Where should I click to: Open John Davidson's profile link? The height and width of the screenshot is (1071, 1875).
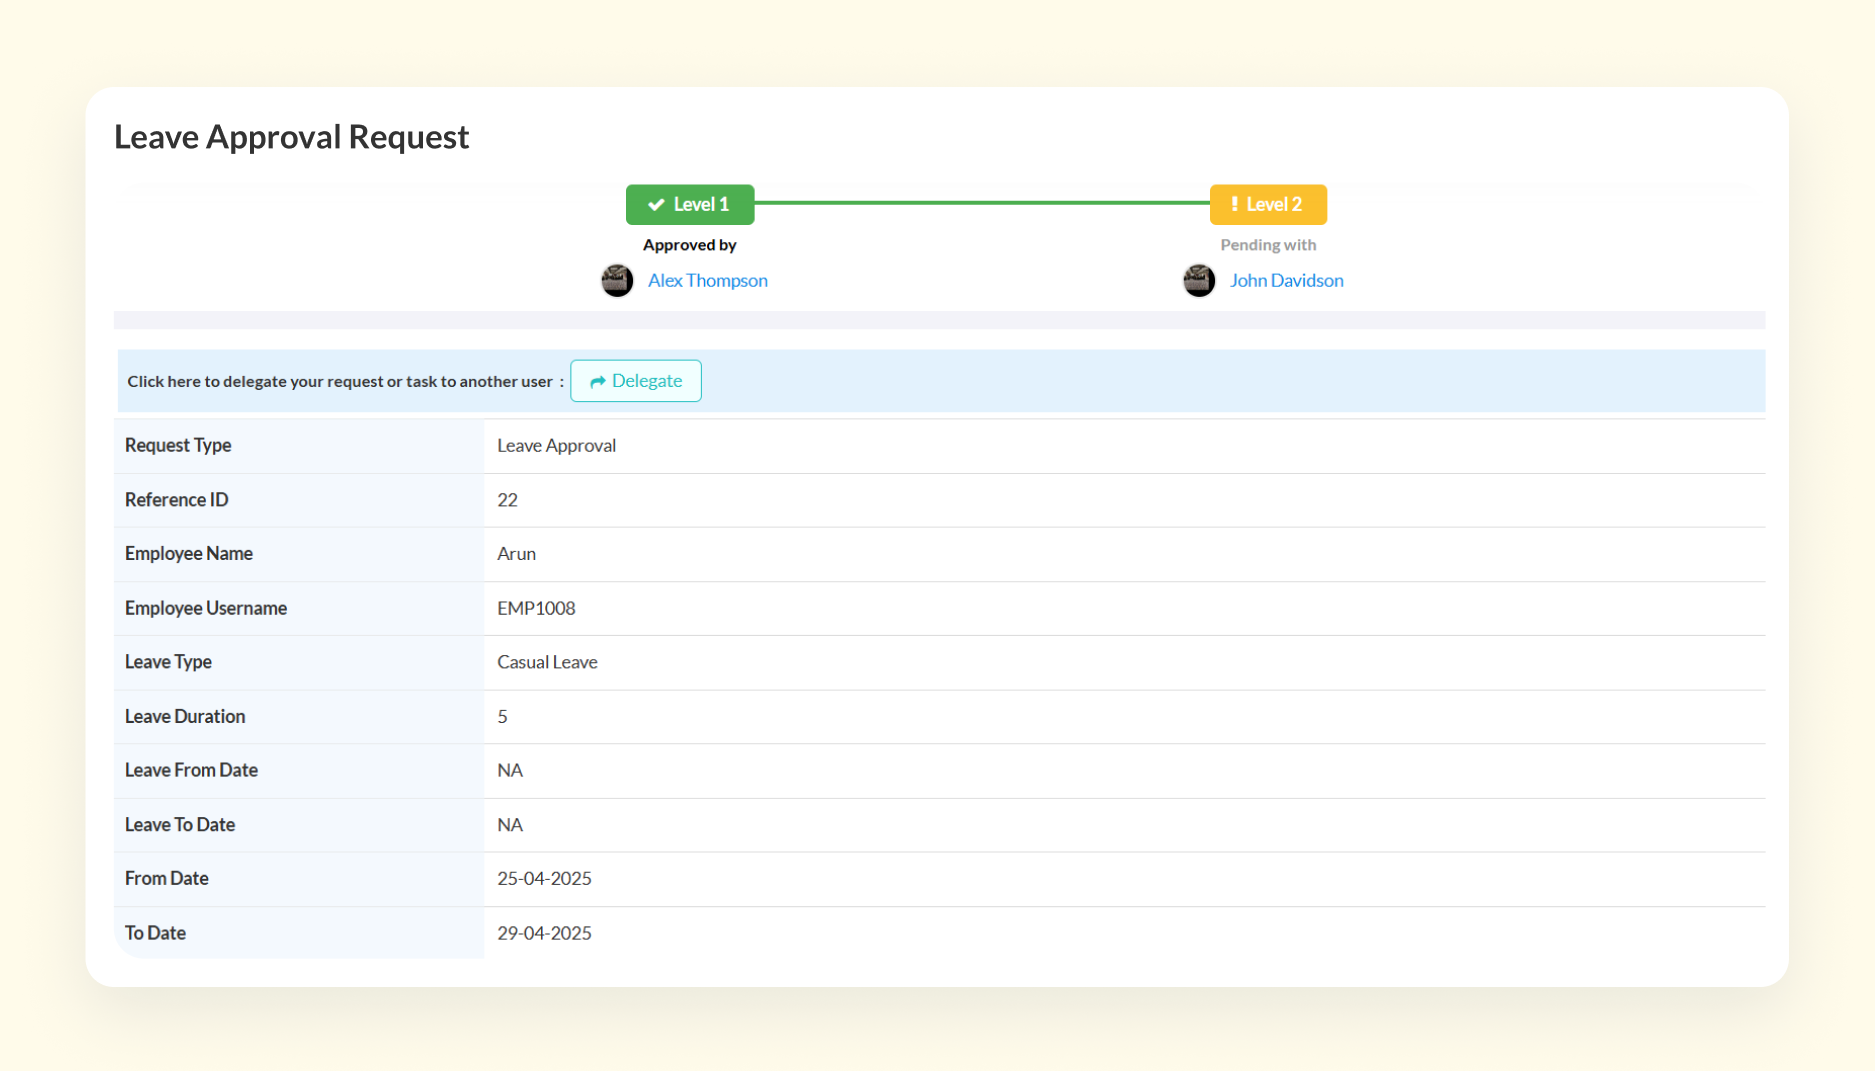coord(1286,281)
